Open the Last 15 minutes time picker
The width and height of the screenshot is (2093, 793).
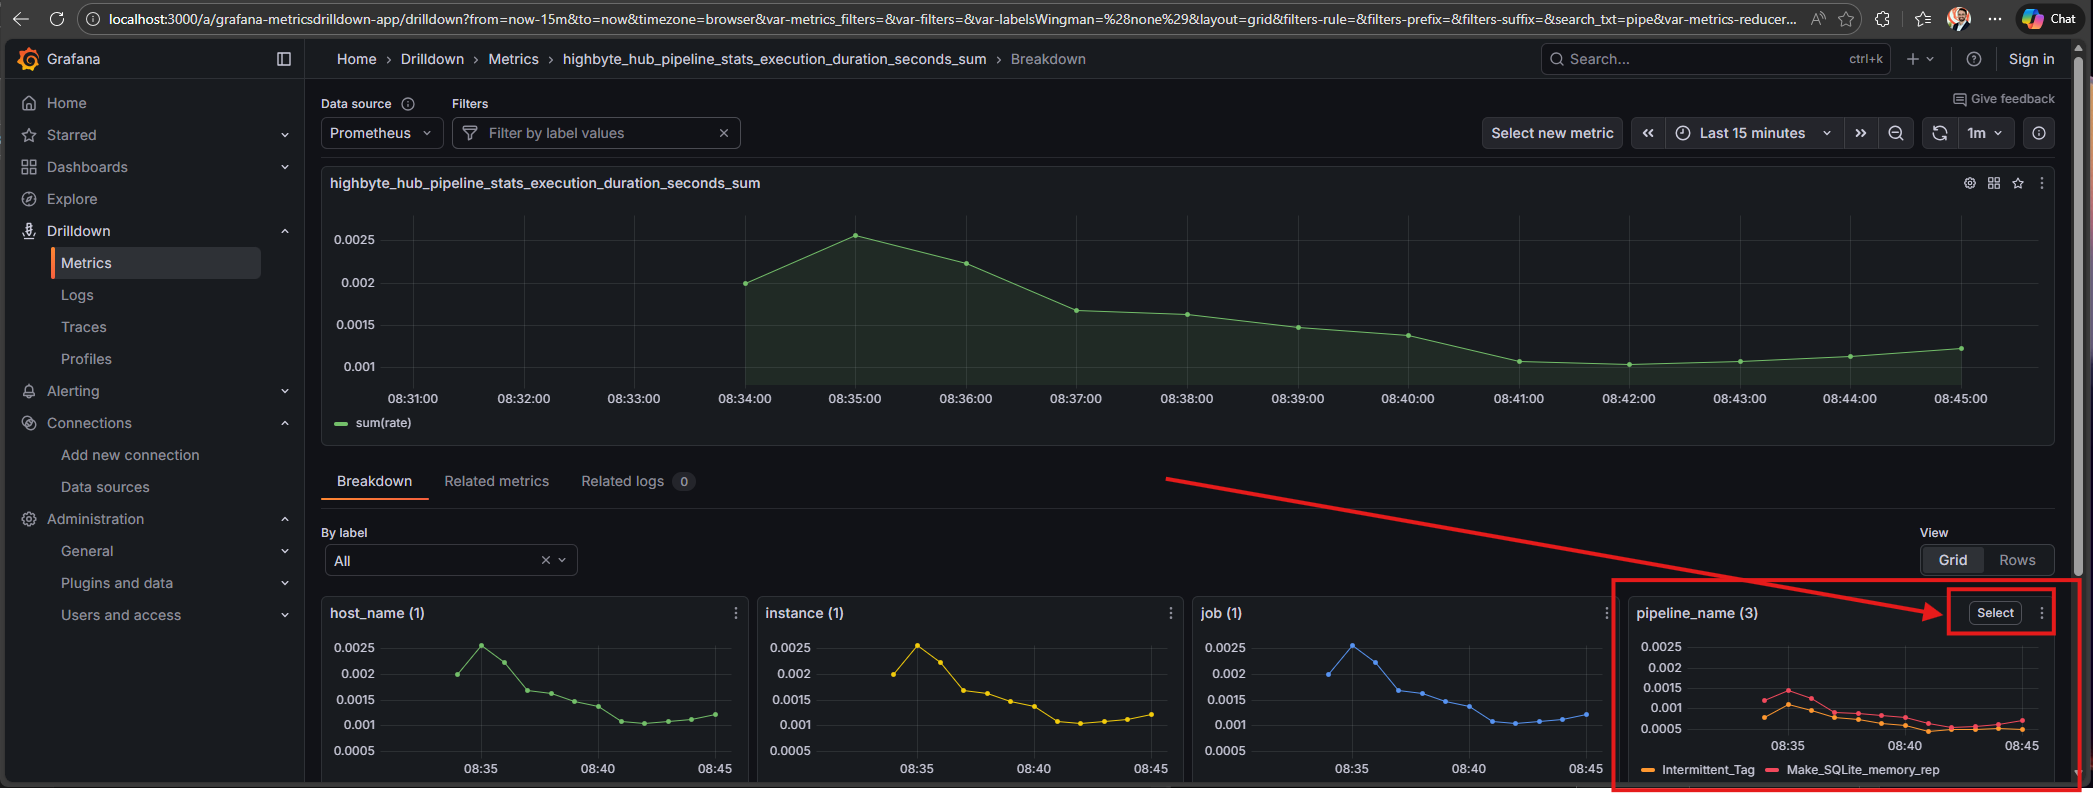(1752, 133)
